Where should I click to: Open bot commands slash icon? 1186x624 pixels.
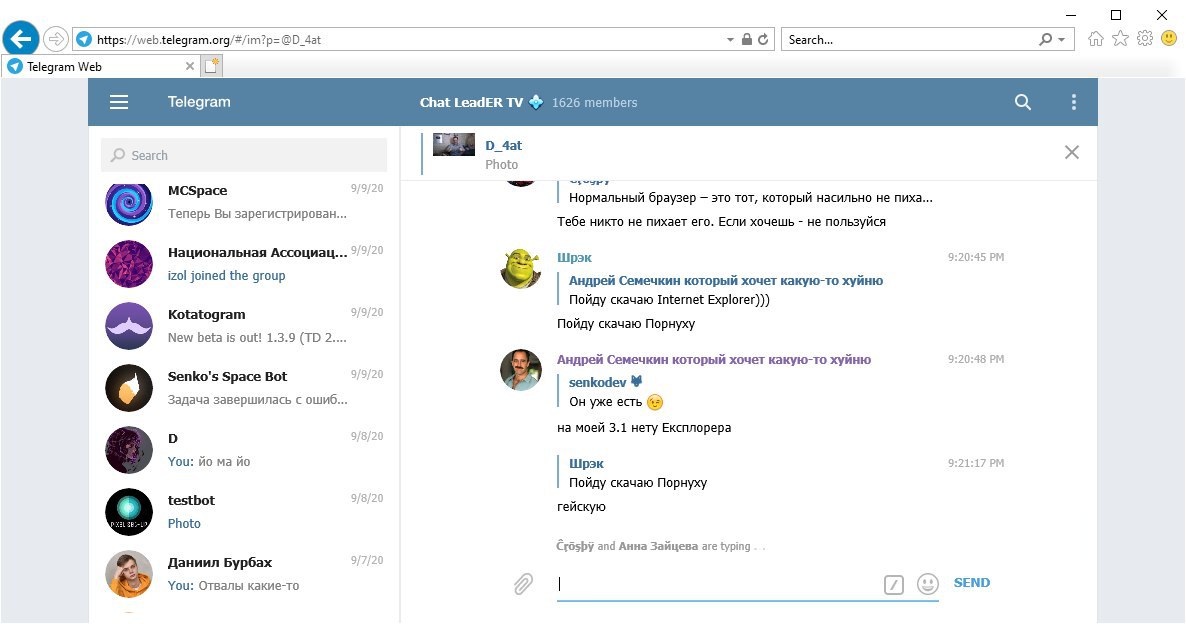pyautogui.click(x=894, y=584)
